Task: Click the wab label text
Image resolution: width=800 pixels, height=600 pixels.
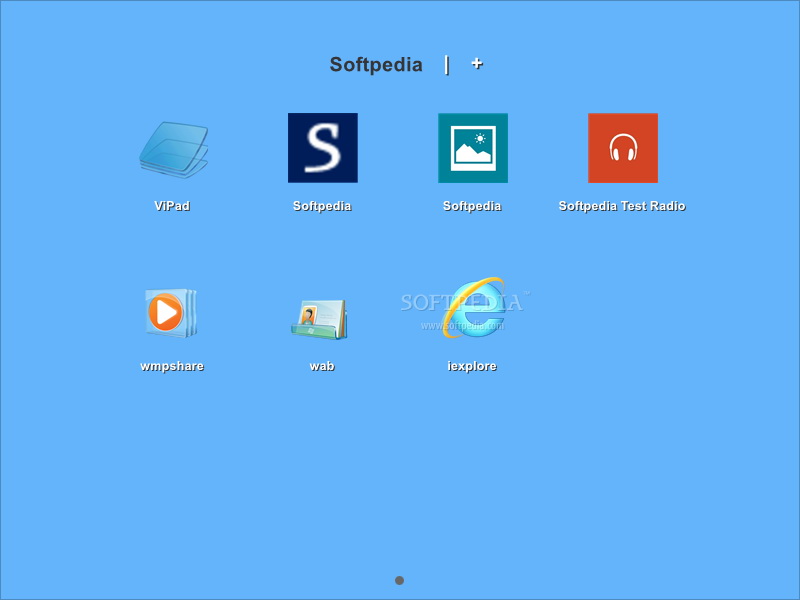Action: tap(322, 366)
